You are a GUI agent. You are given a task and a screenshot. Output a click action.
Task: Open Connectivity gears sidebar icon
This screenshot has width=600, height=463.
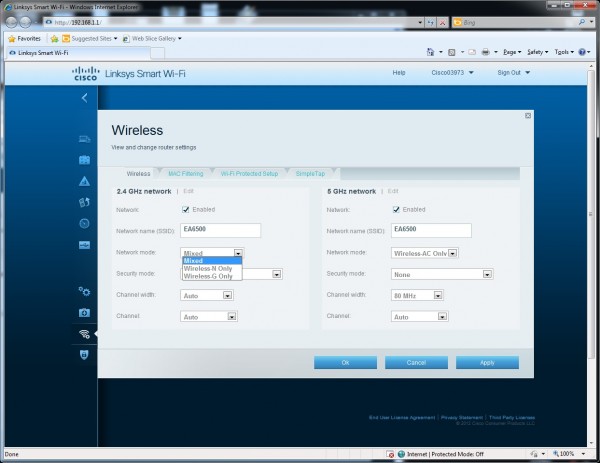click(x=85, y=292)
